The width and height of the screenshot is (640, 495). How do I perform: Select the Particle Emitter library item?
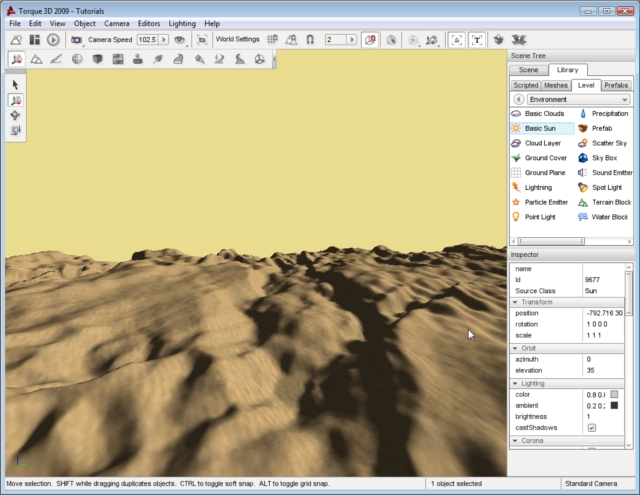coord(544,202)
